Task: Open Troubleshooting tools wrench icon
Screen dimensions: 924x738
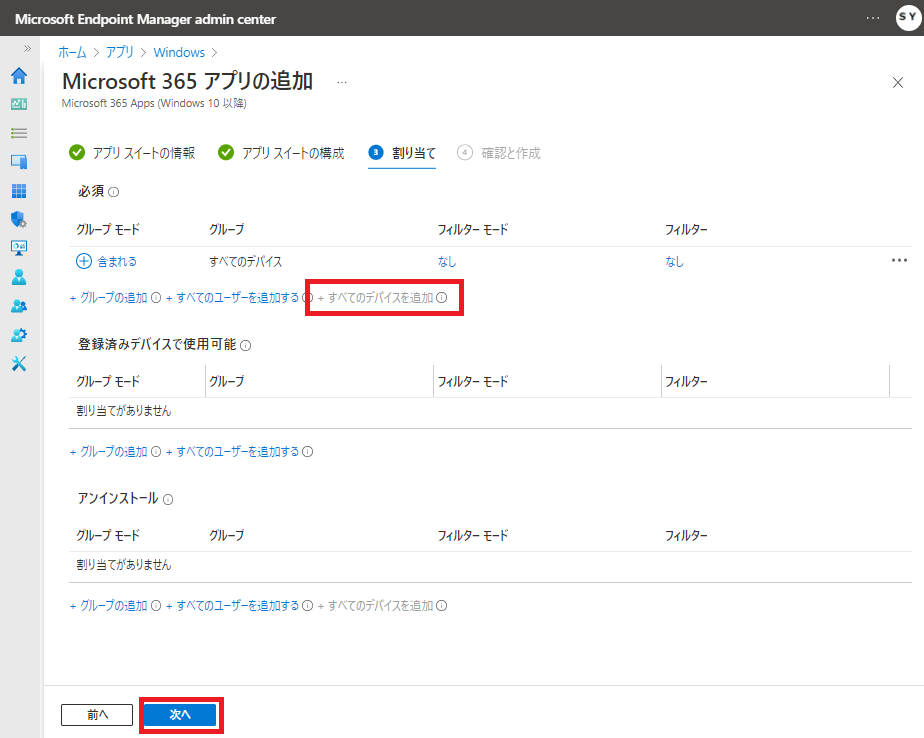Action: [19, 364]
